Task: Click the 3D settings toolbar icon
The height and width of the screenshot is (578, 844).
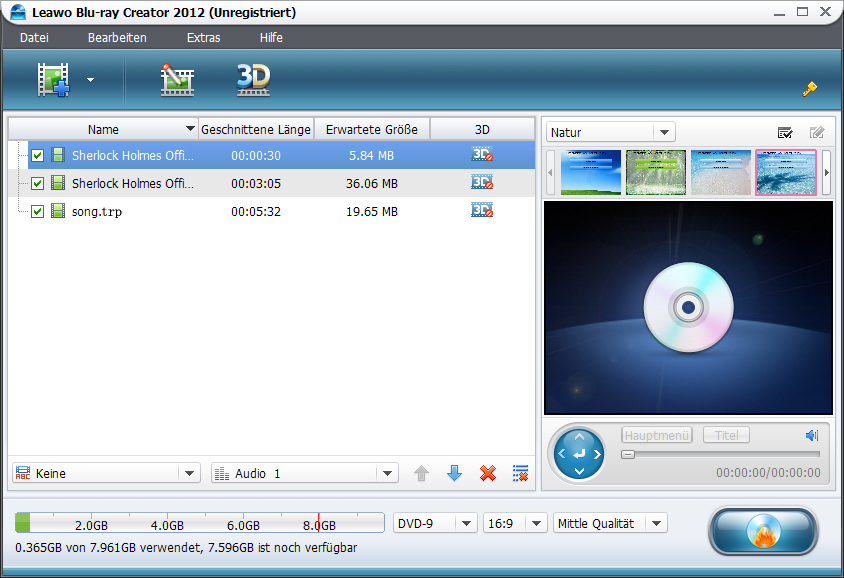Action: coord(253,80)
